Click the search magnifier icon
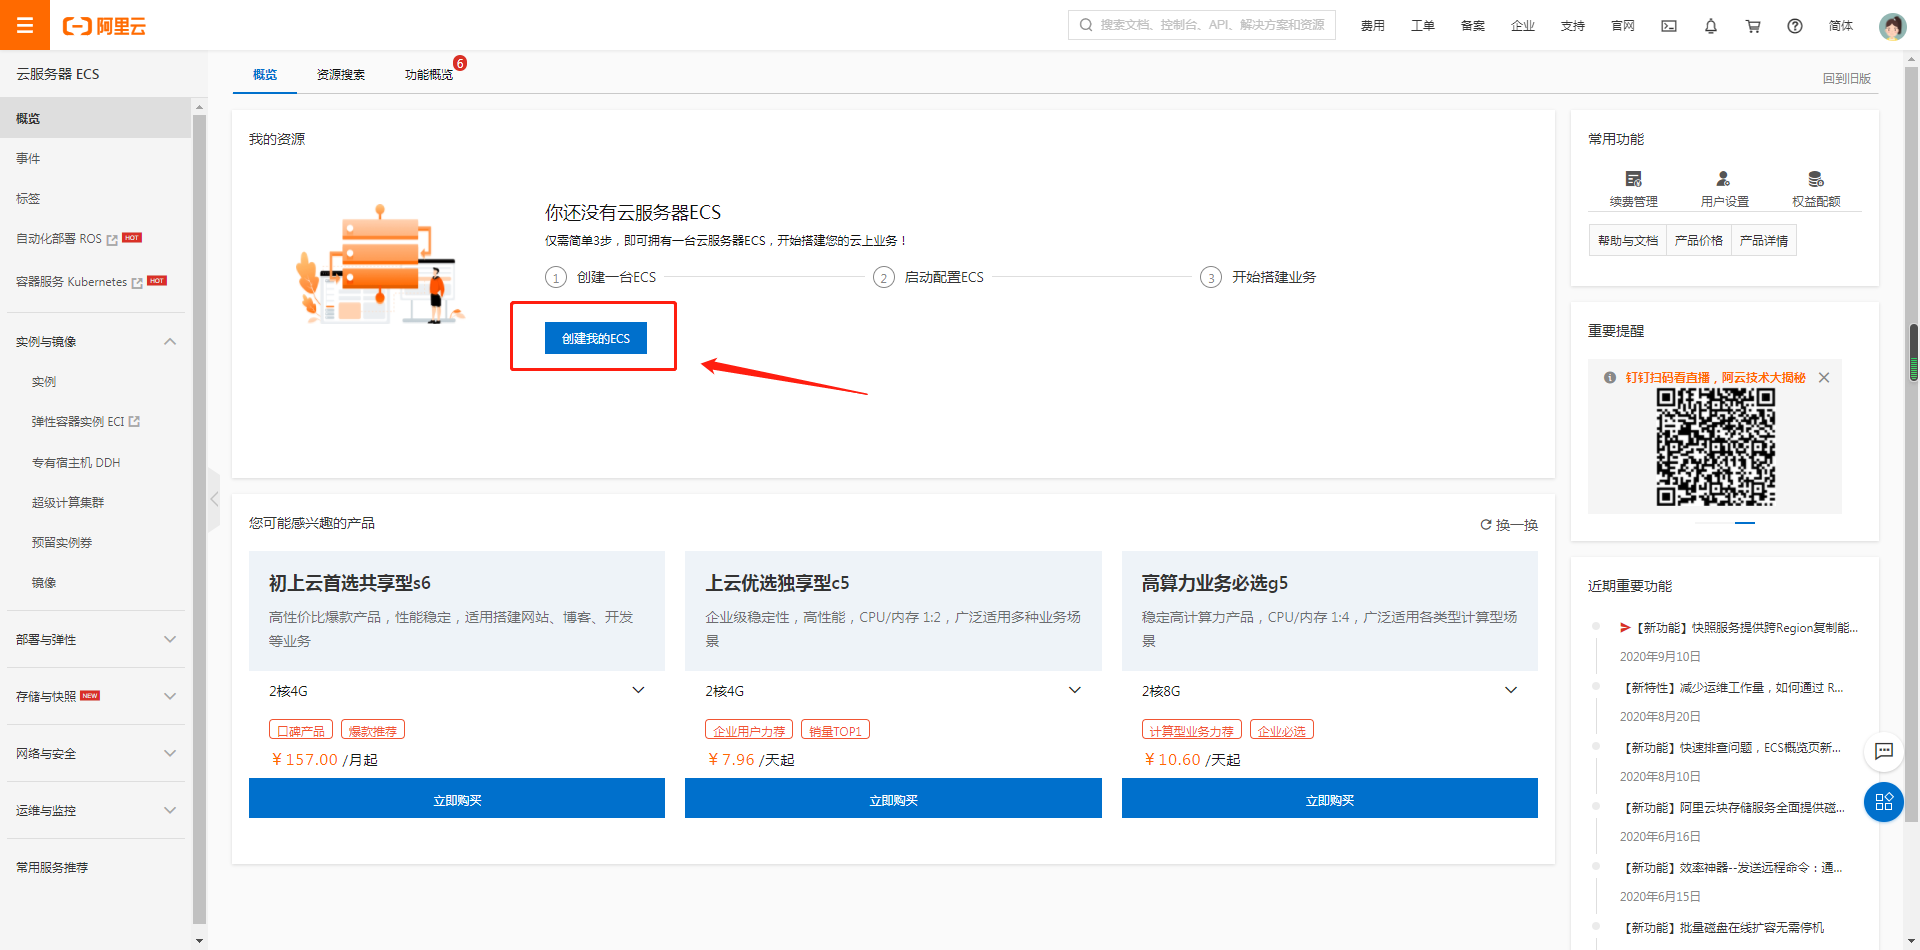This screenshot has height=950, width=1920. tap(1086, 25)
